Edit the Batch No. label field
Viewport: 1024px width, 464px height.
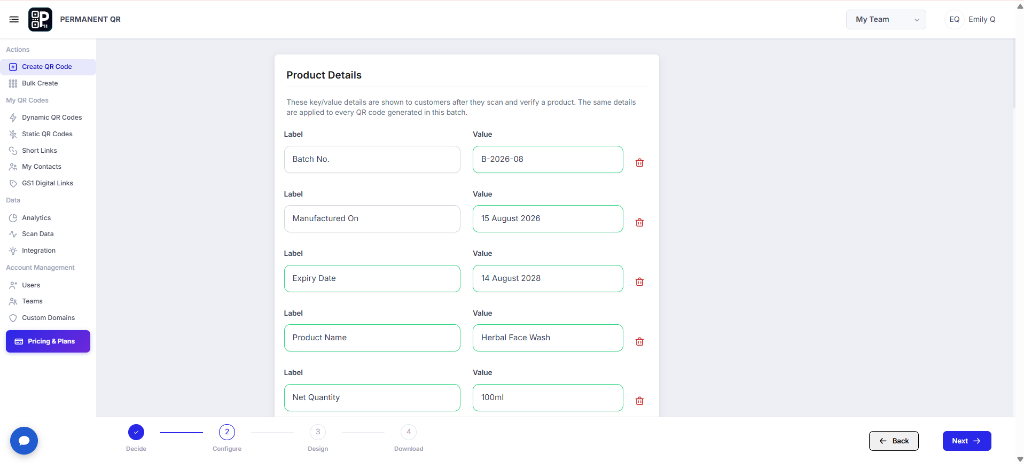(x=372, y=159)
